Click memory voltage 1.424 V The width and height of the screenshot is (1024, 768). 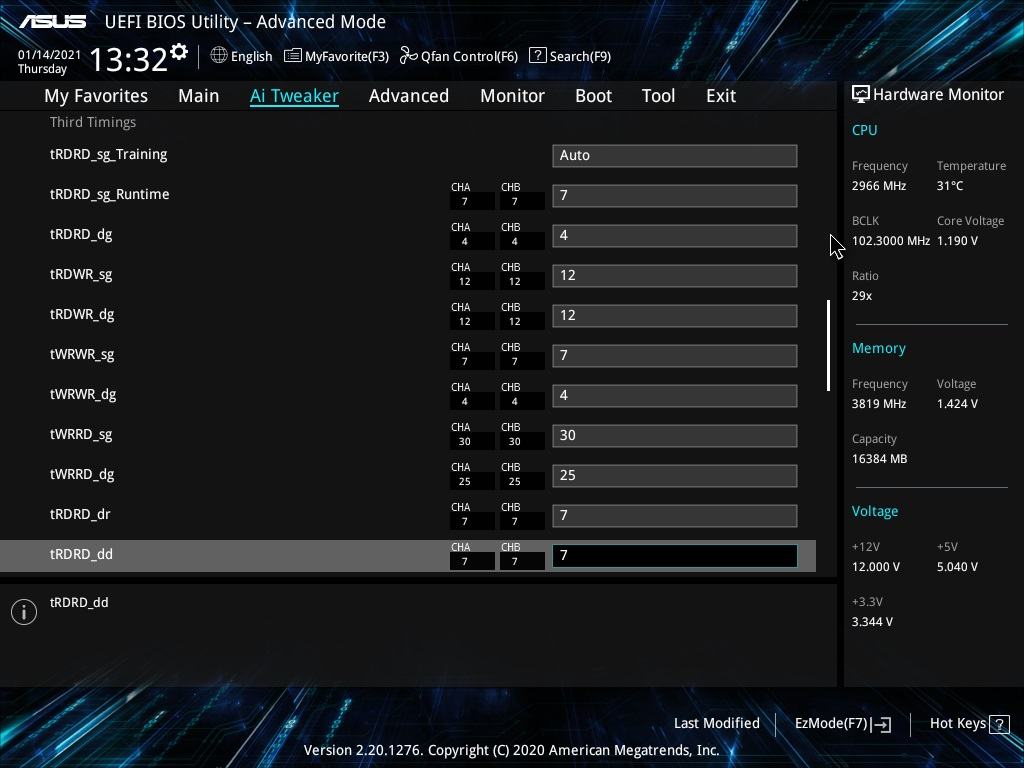click(x=957, y=404)
